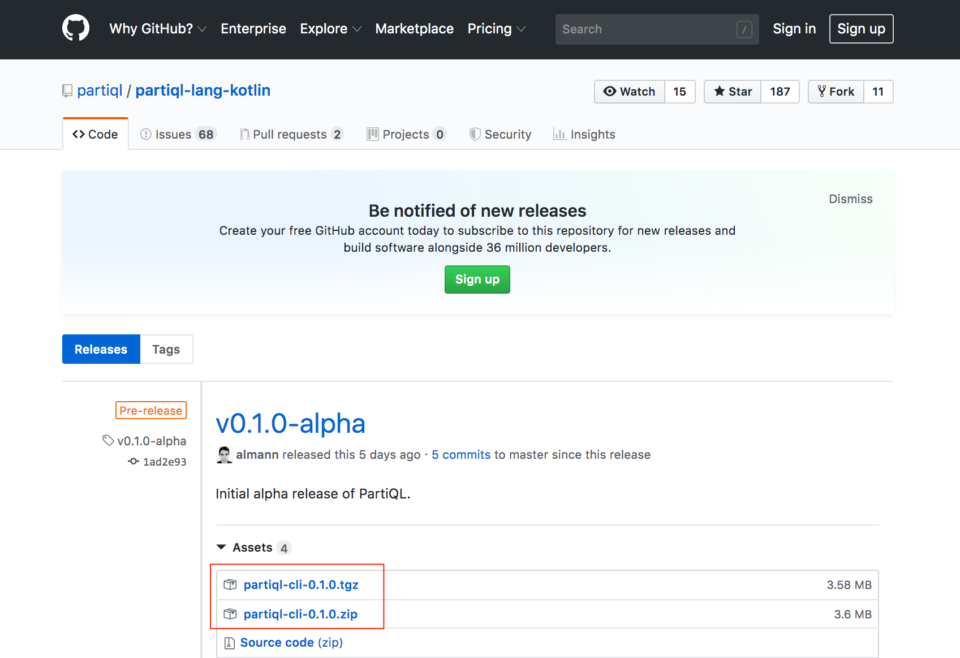This screenshot has height=658, width=960.
Task: Open the 5 commits link
Action: pyautogui.click(x=460, y=454)
